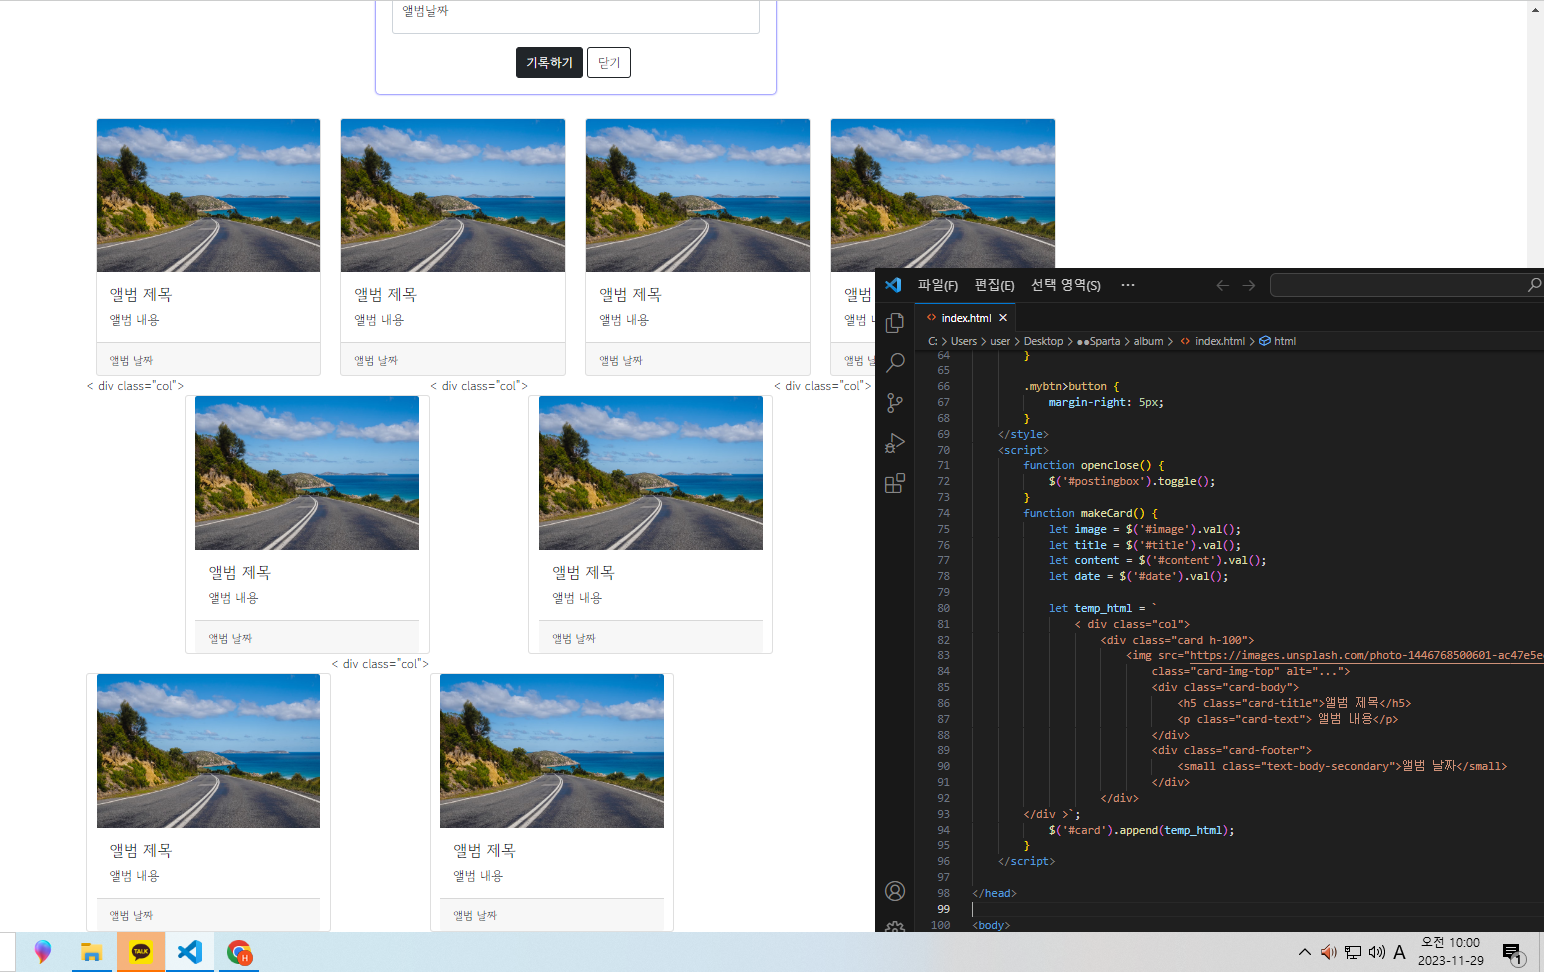
Task: Select the index.html editor tab
Action: tap(966, 318)
